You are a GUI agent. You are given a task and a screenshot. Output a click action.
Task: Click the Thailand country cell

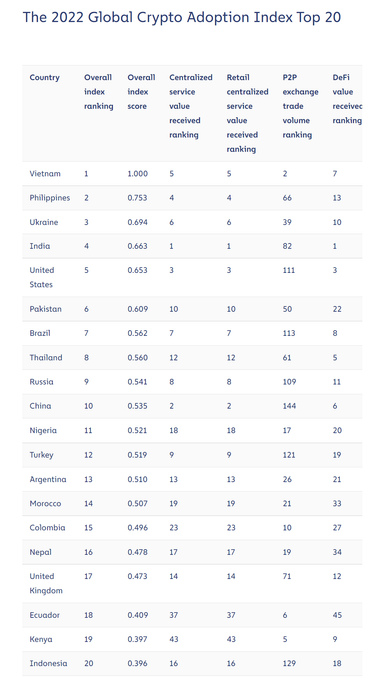pyautogui.click(x=46, y=358)
